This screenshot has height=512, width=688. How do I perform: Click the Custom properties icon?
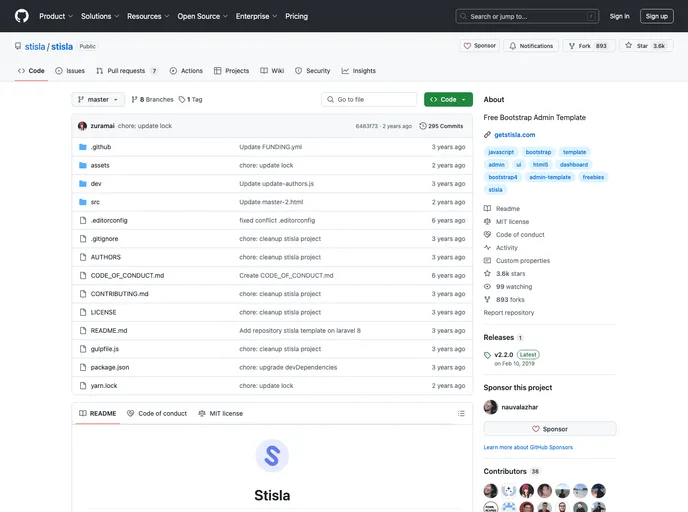point(487,261)
